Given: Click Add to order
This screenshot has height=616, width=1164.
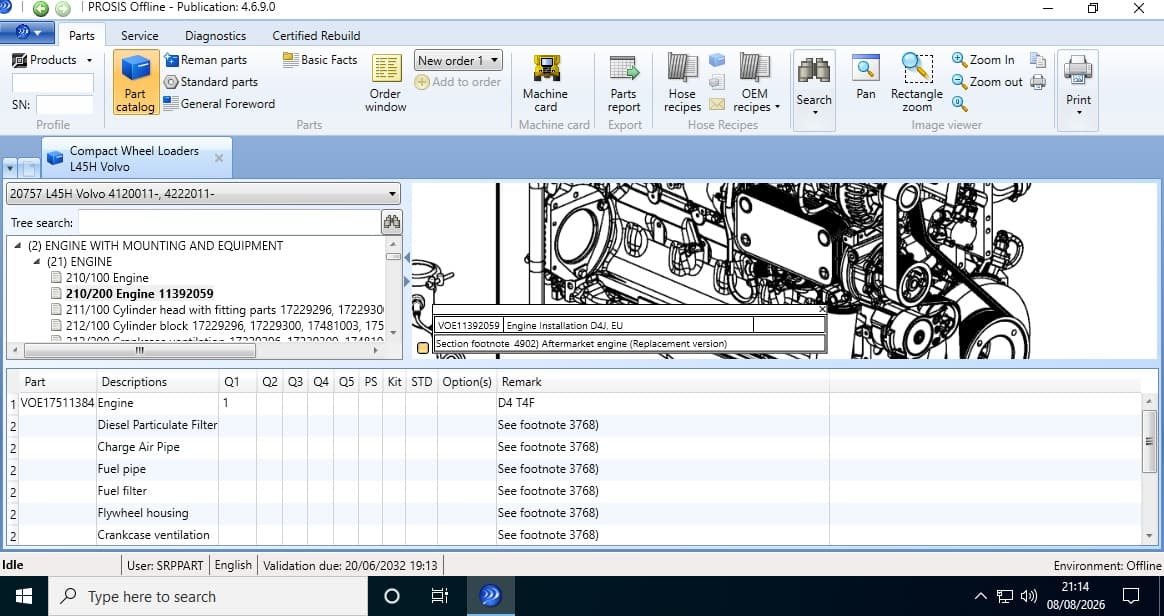Looking at the screenshot, I should [457, 82].
